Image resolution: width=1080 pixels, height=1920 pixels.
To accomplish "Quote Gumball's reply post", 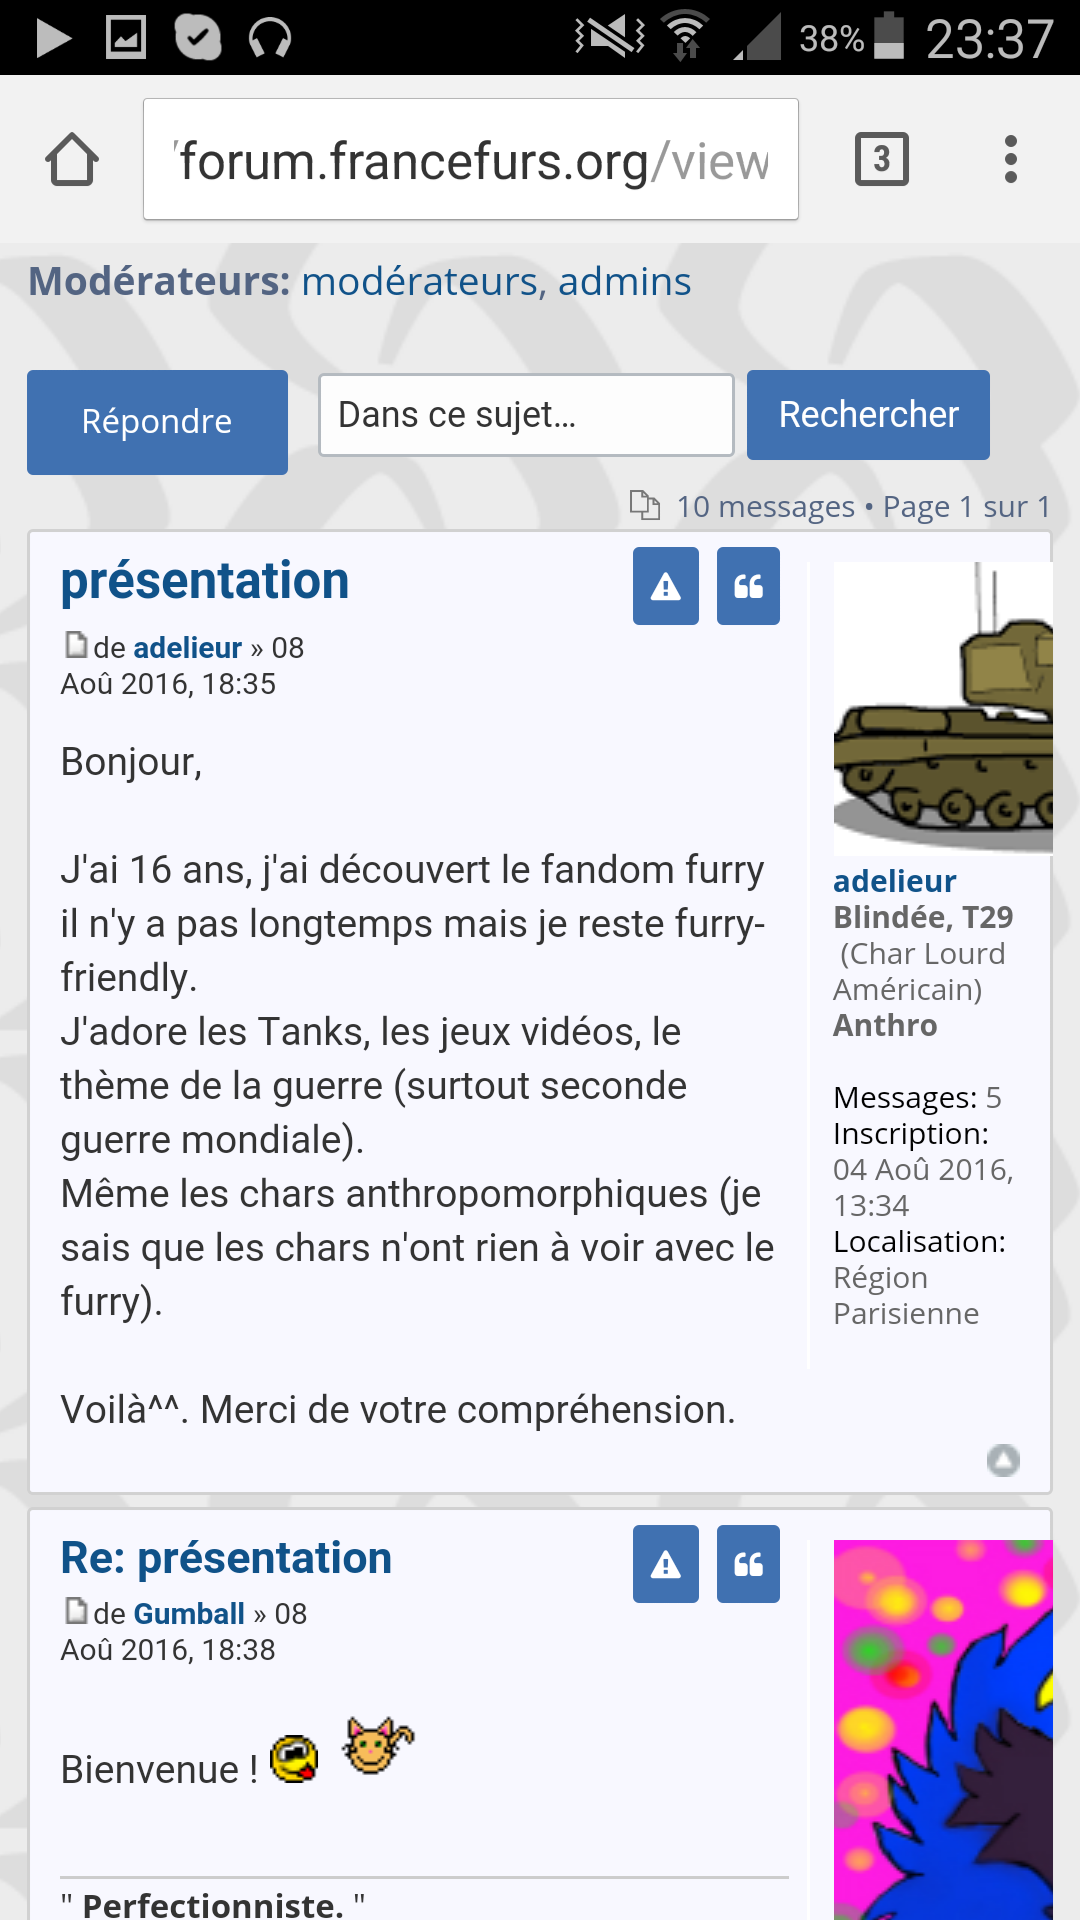I will tap(748, 1564).
